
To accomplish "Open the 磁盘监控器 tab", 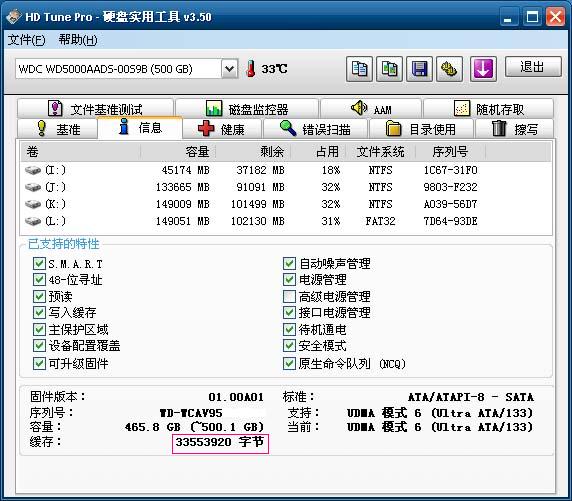I will [x=247, y=109].
